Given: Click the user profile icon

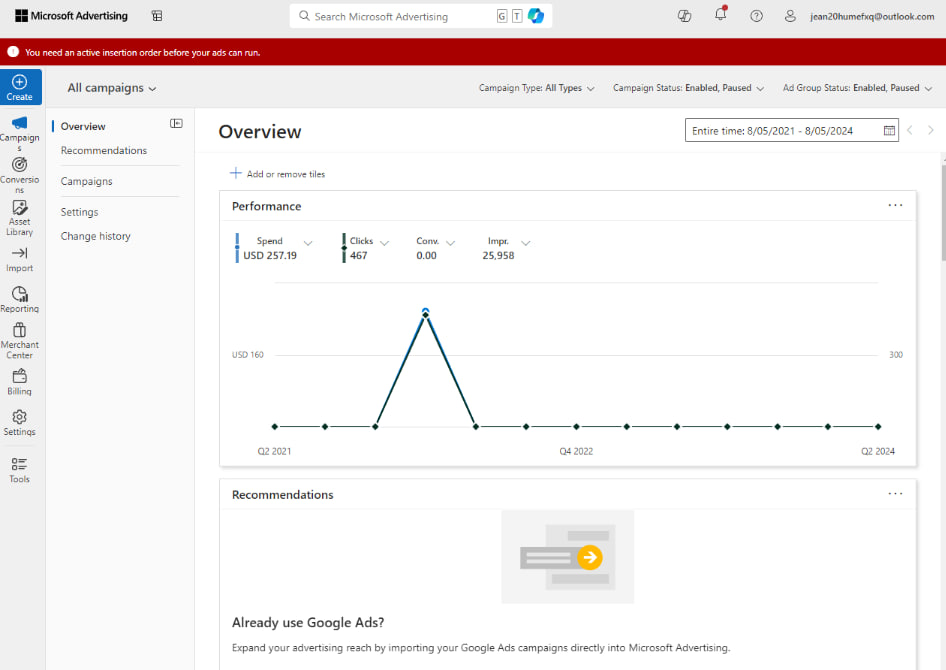Looking at the screenshot, I should tap(790, 16).
